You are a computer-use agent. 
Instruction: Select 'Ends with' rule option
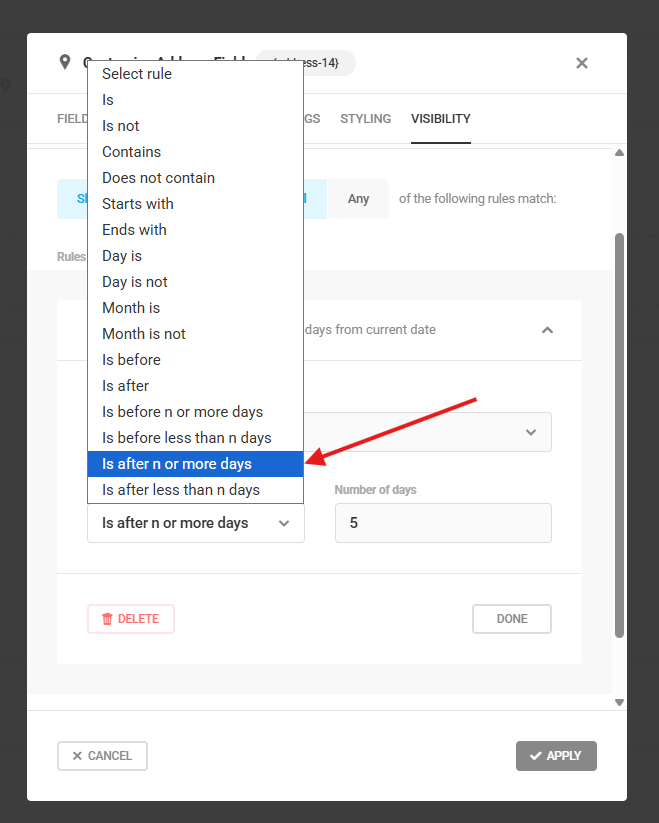[195, 230]
